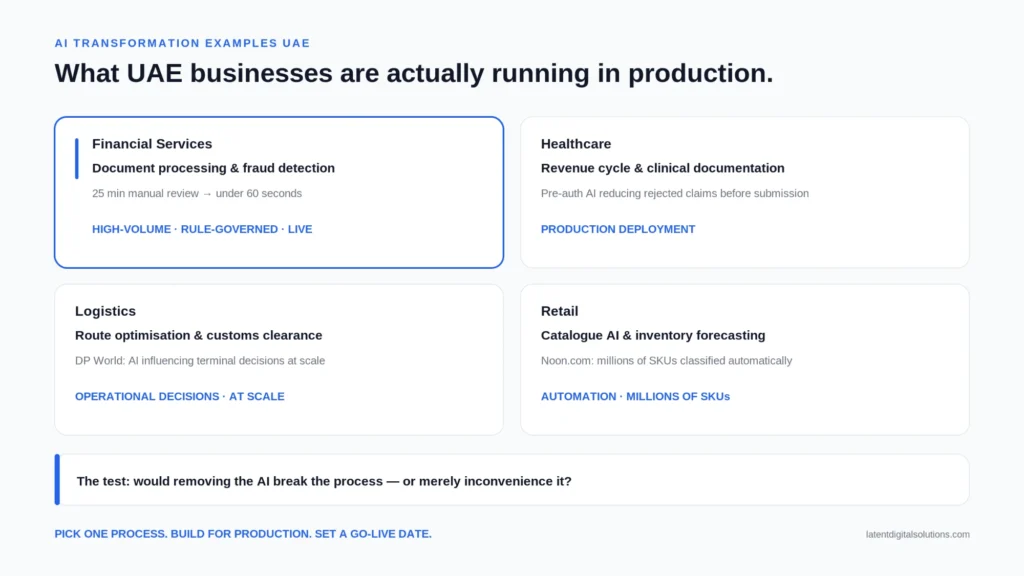Click the 'HIGH-VOLUME · RULE-GOVERNED · LIVE' tag

click(x=202, y=229)
